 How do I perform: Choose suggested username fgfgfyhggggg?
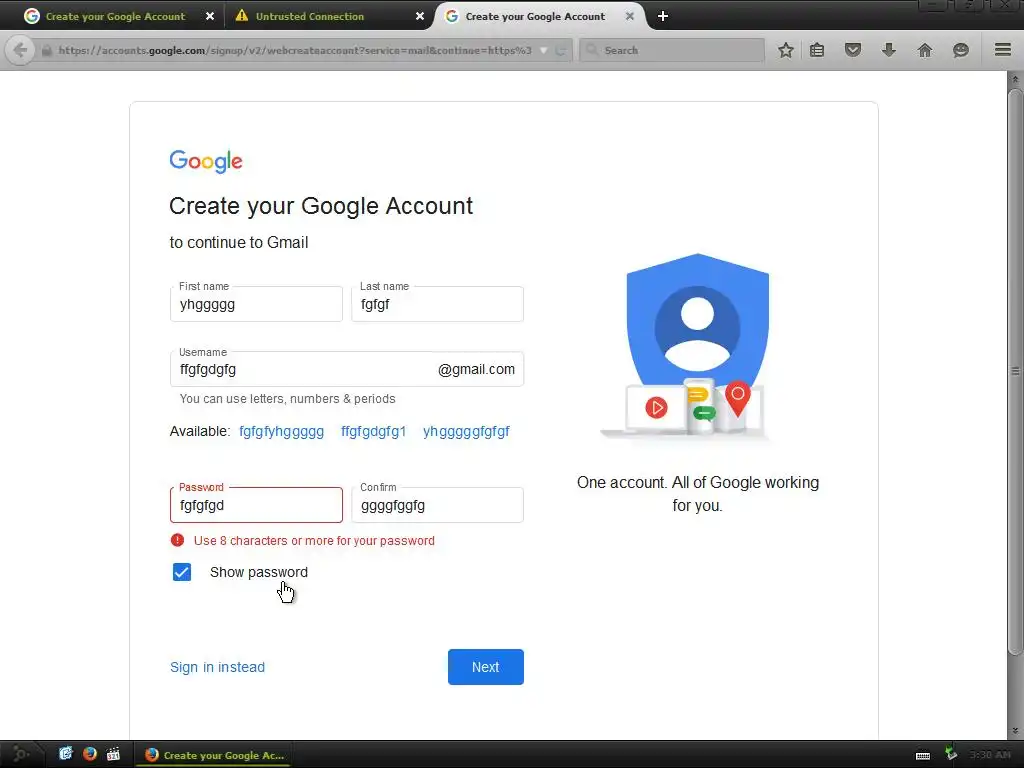pos(281,431)
